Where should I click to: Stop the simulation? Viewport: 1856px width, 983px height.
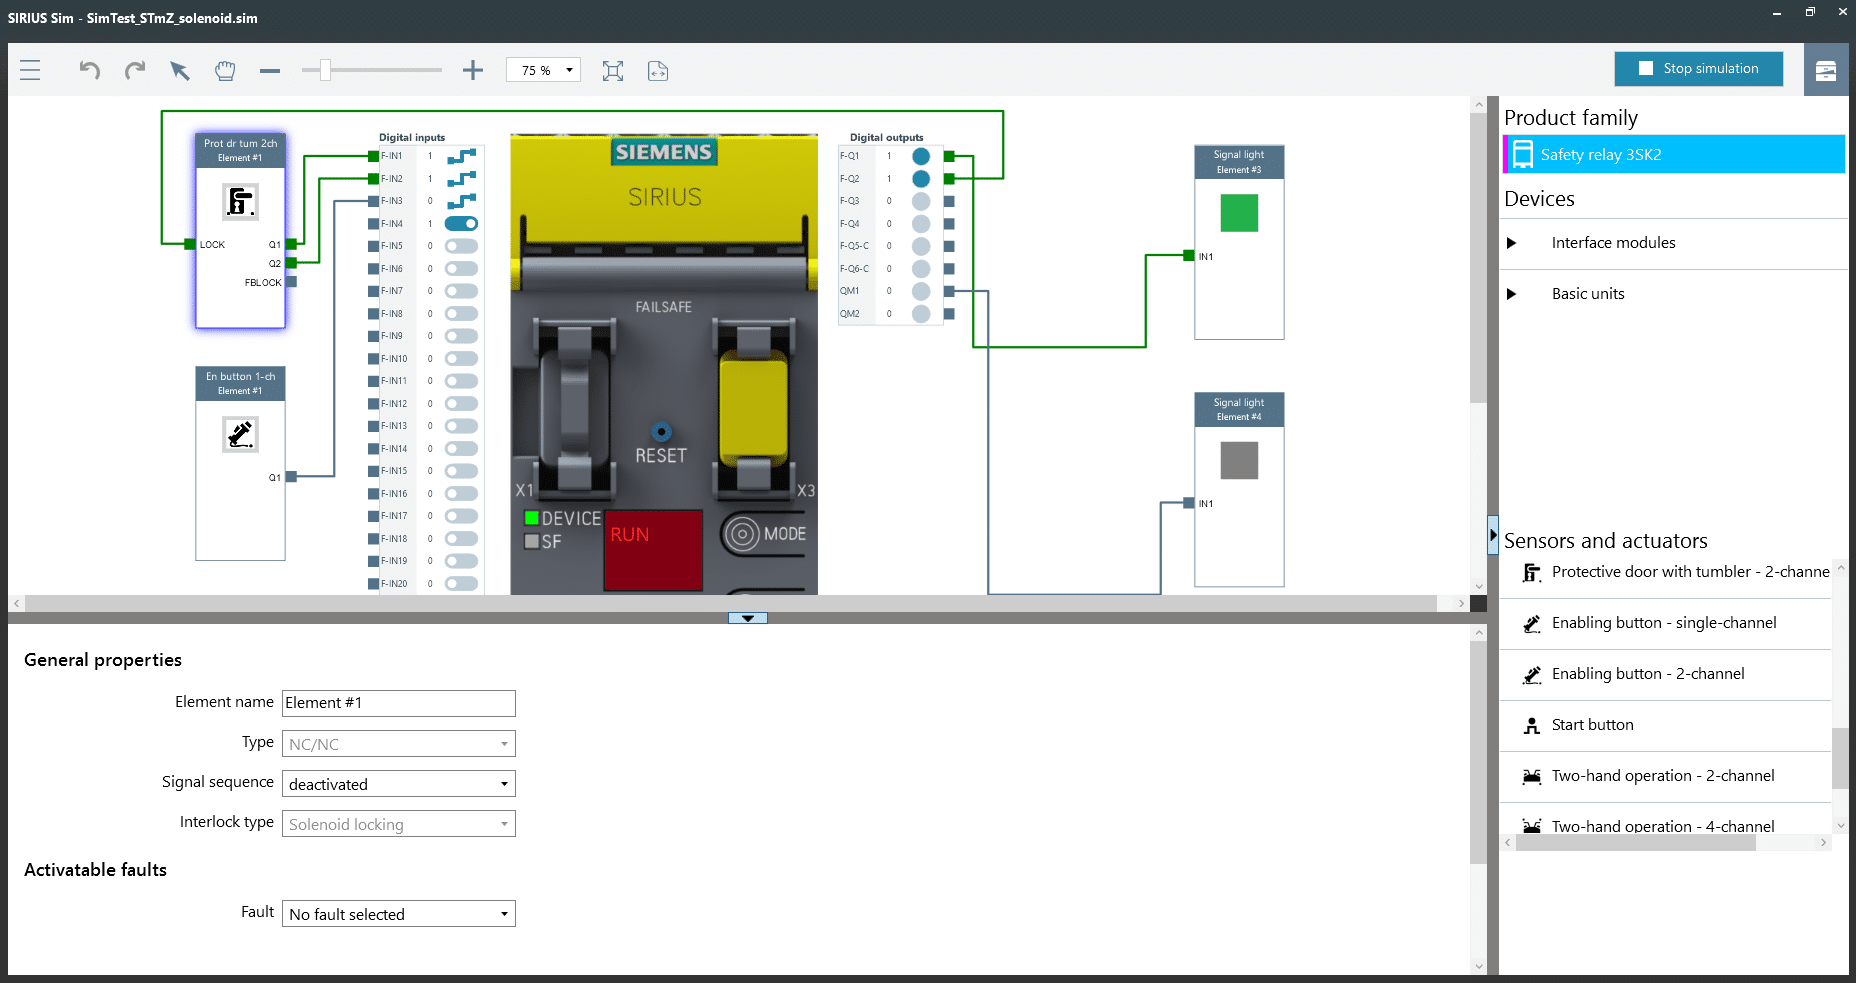tap(1698, 69)
